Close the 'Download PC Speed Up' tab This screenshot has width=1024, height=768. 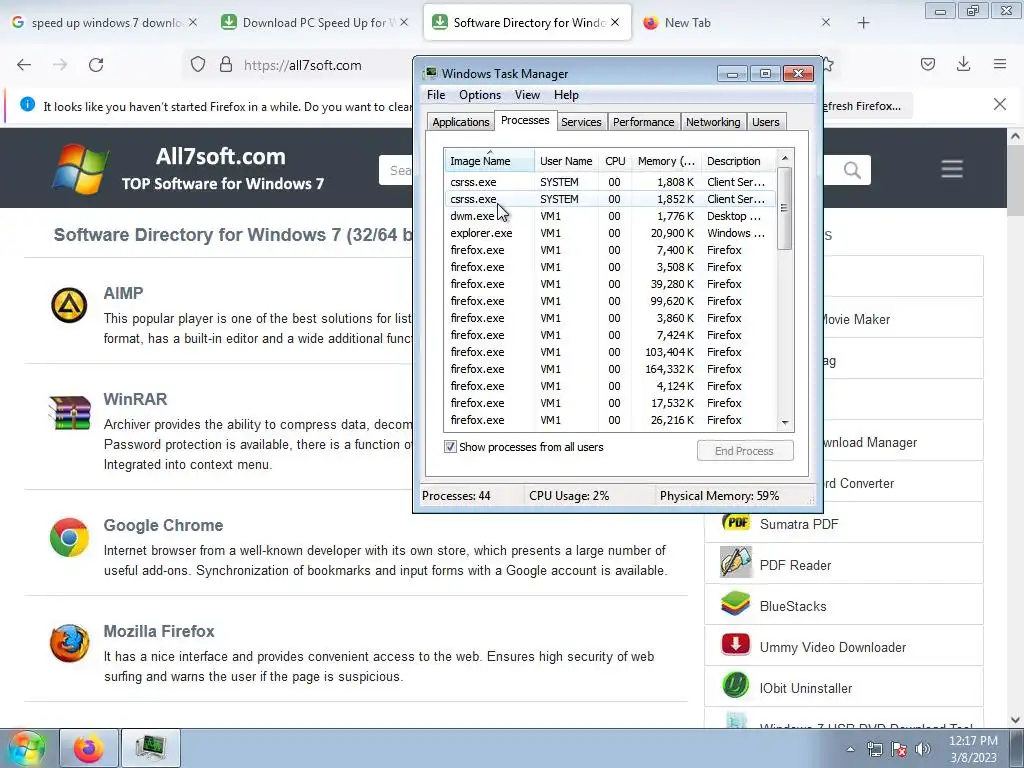404,22
